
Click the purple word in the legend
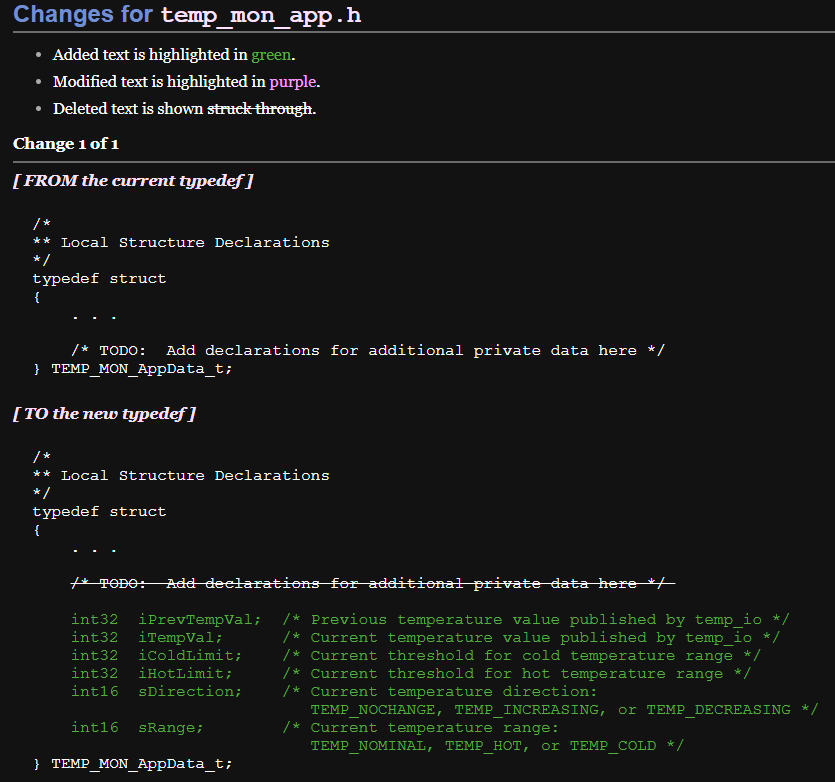(x=292, y=82)
